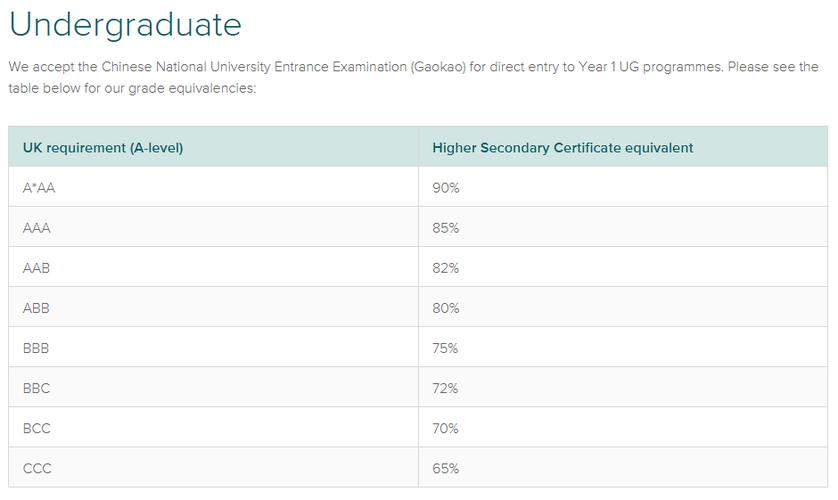Select the AAA grade cell
The height and width of the screenshot is (500, 838).
[213, 228]
